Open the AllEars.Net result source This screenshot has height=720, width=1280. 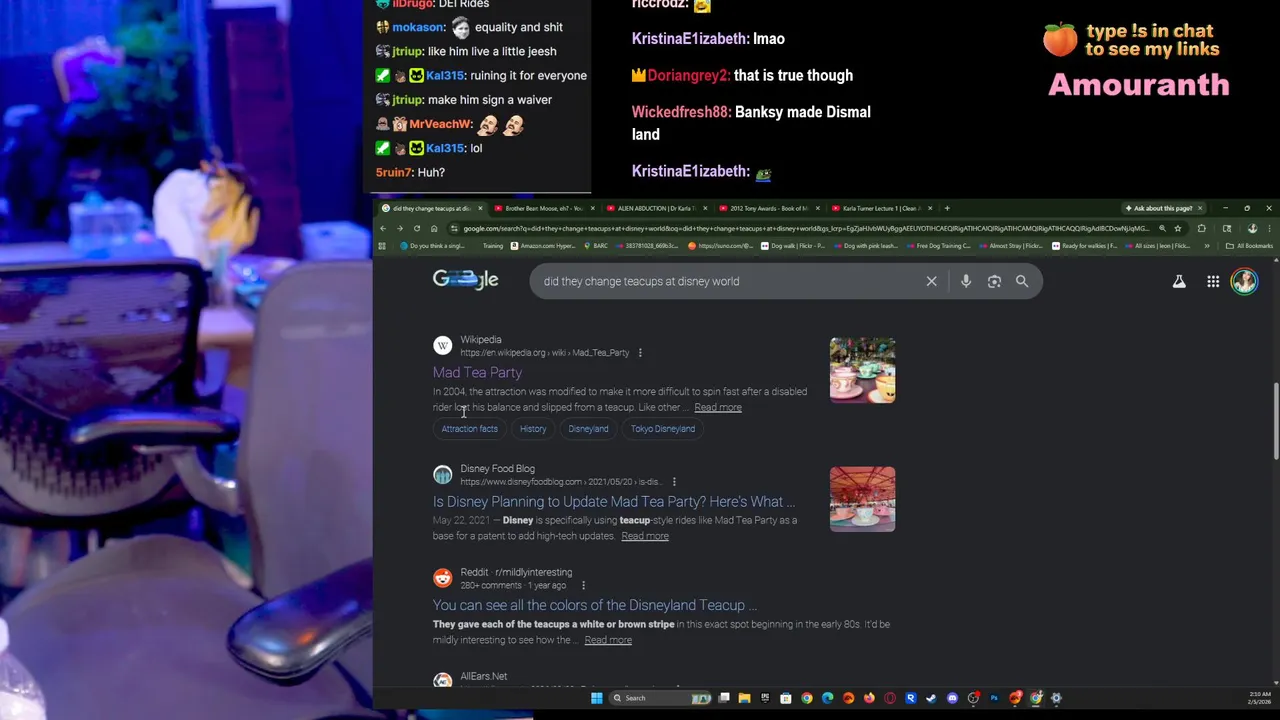483,677
